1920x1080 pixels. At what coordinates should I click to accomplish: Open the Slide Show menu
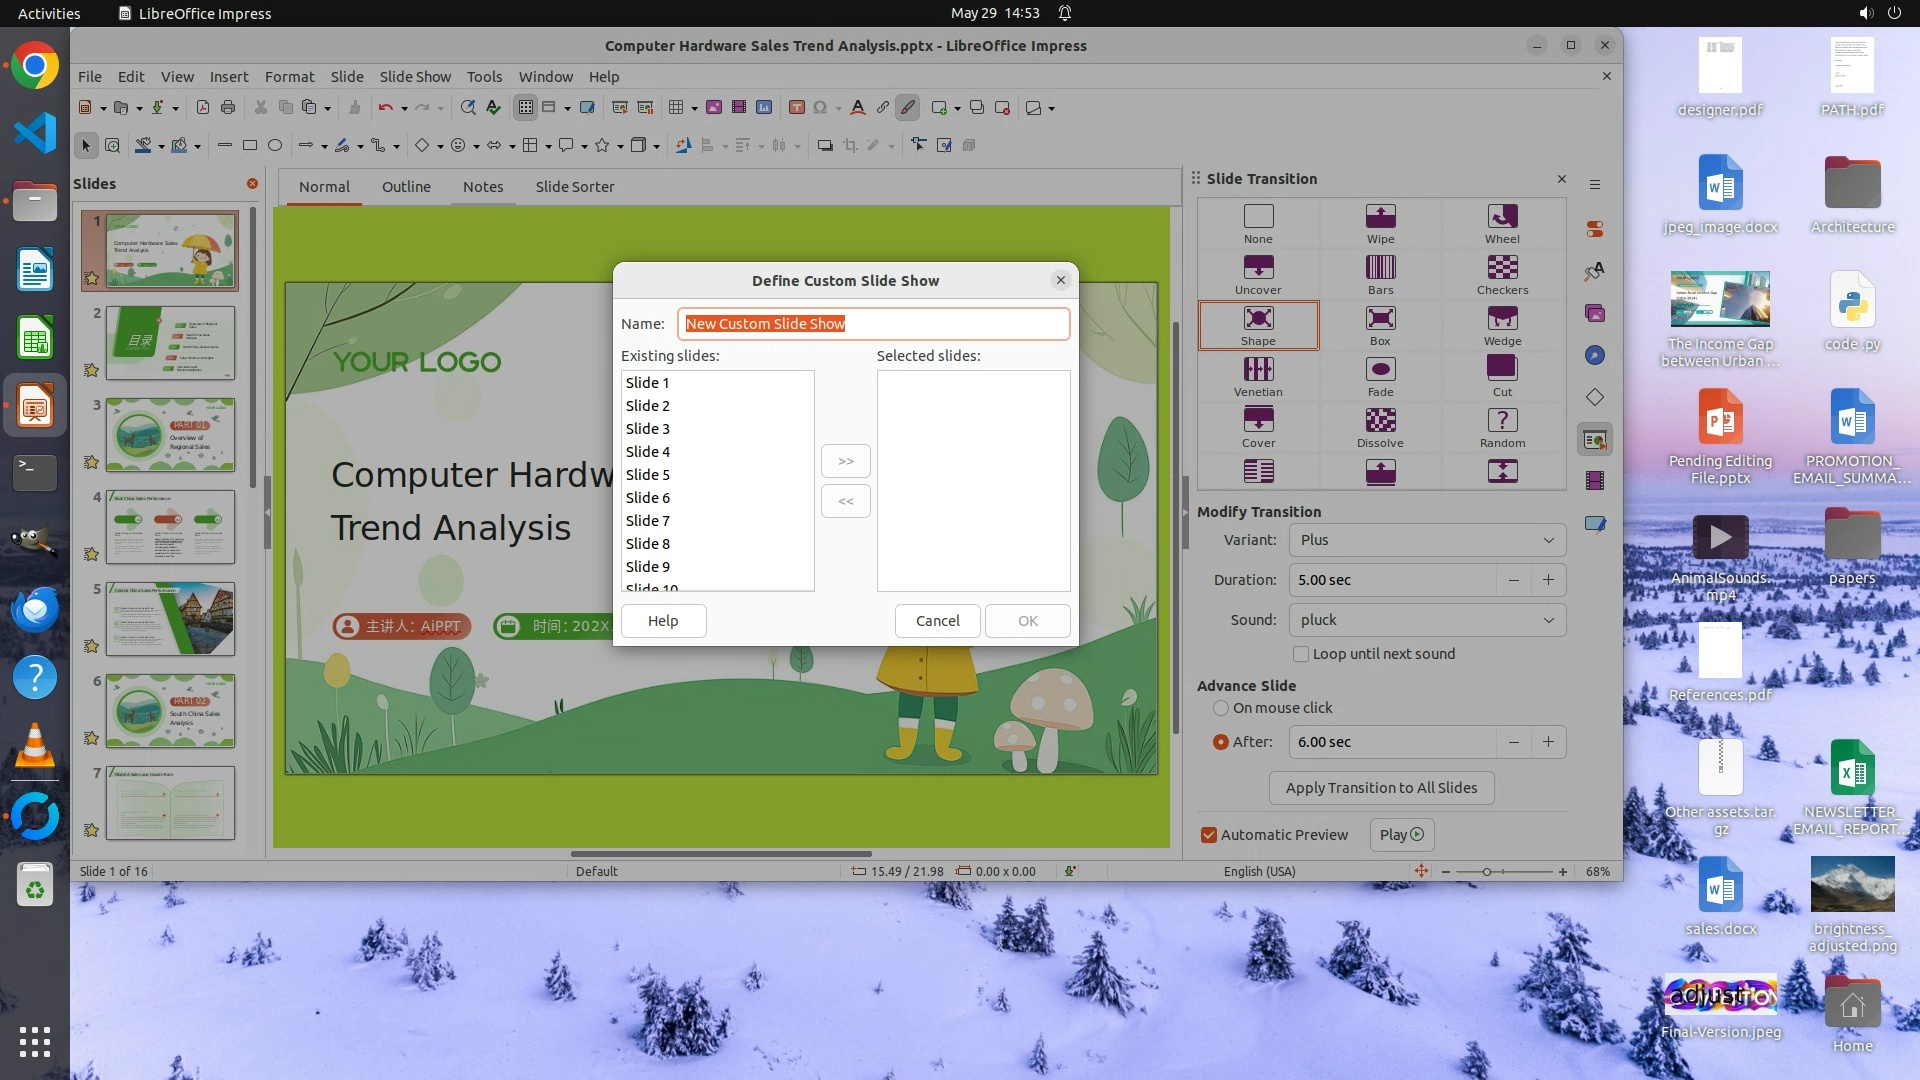[415, 77]
